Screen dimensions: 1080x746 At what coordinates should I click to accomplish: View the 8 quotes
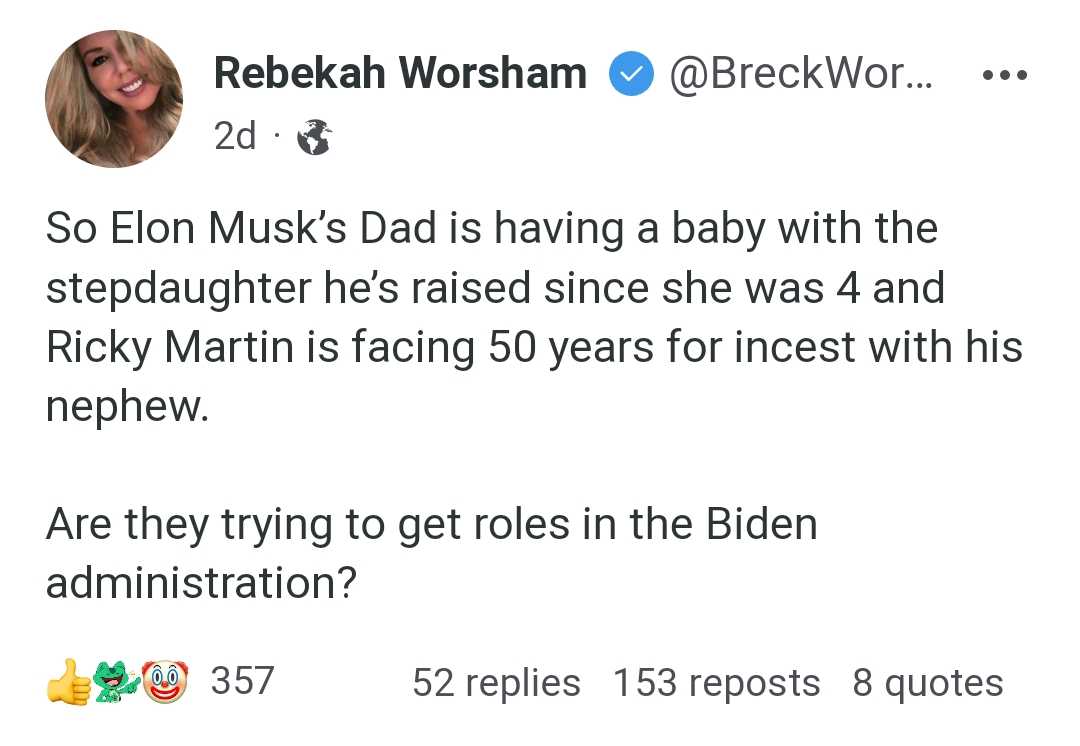click(x=928, y=683)
